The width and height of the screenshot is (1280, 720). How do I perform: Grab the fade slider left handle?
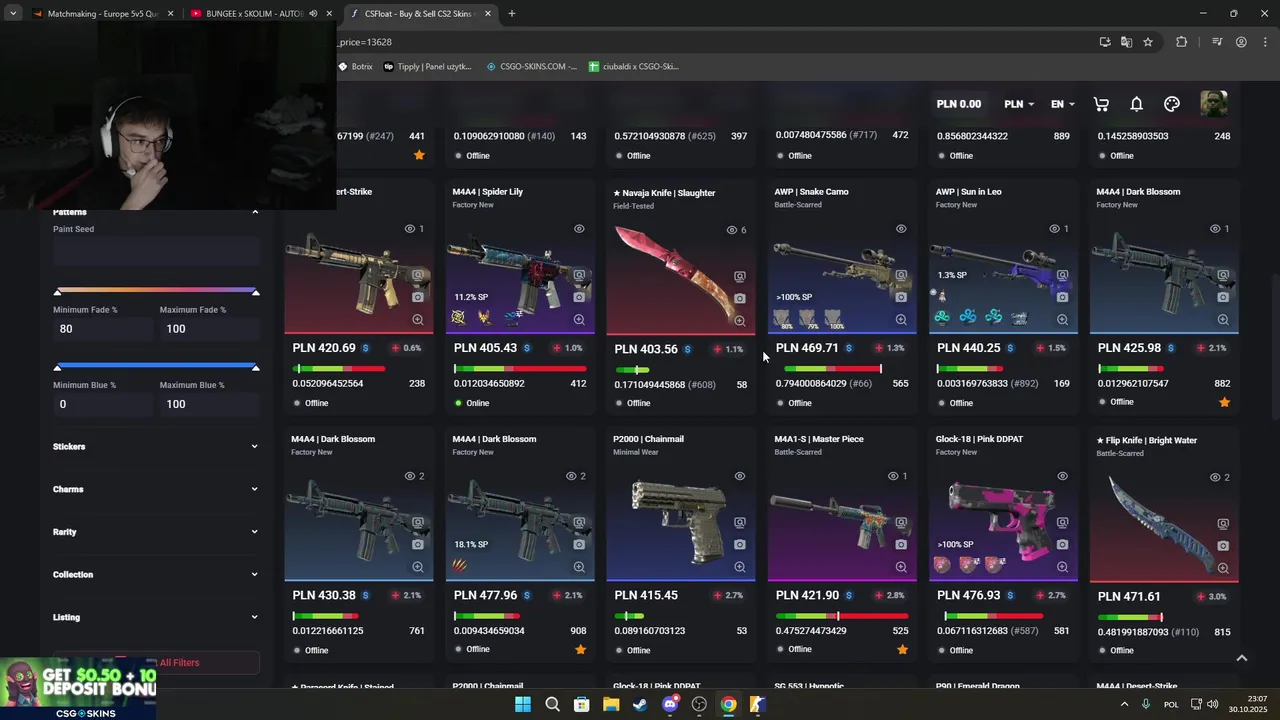click(x=57, y=292)
